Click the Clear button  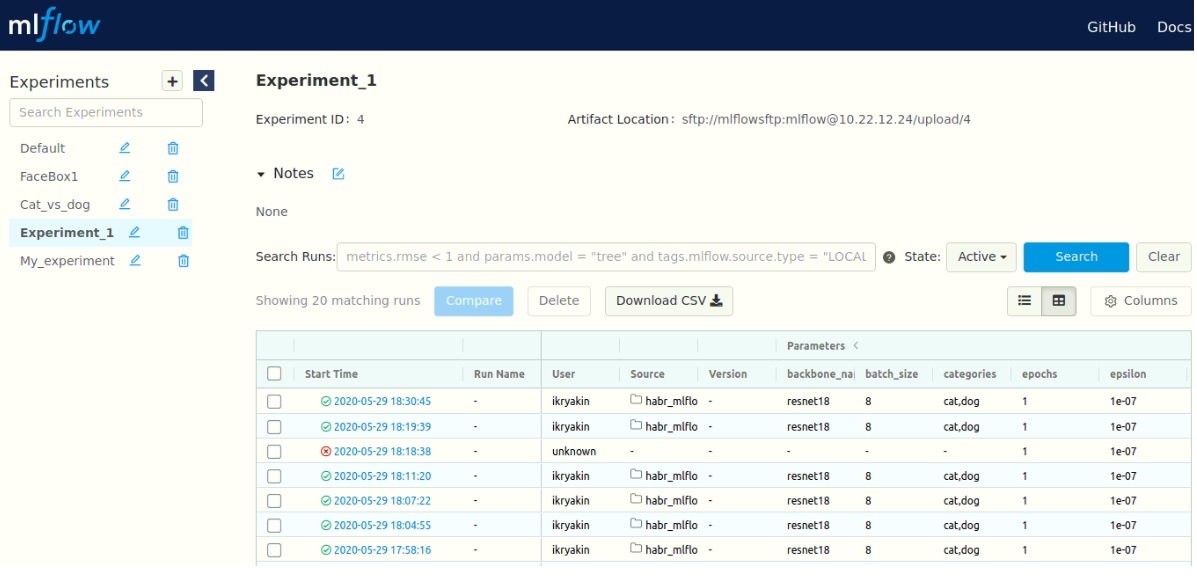pos(1163,257)
